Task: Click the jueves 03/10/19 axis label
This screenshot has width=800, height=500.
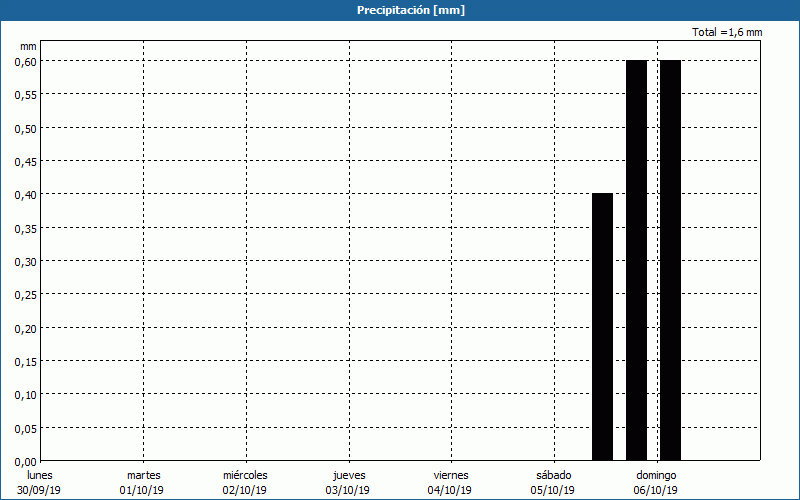Action: (x=348, y=483)
